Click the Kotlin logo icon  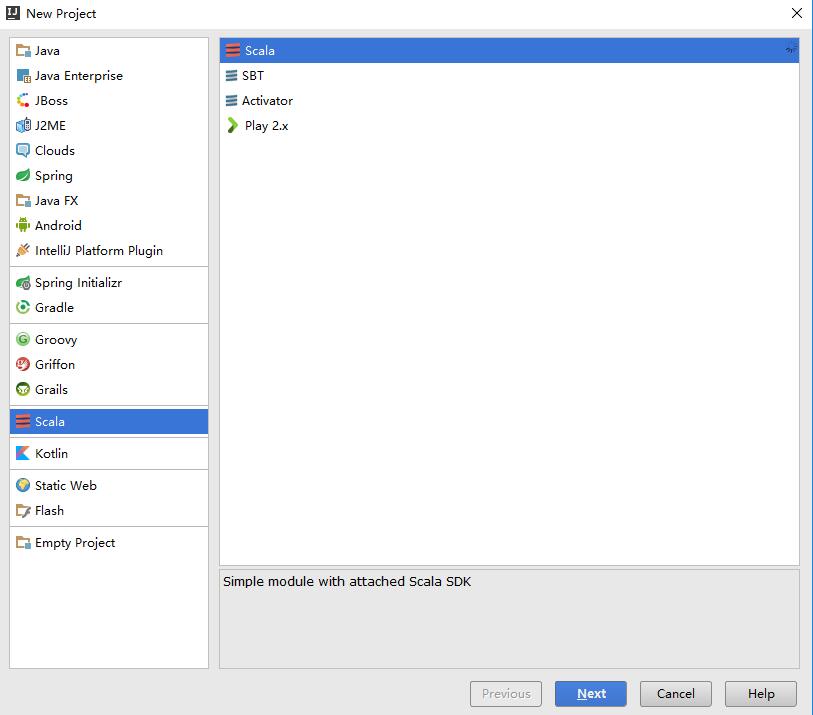pos(24,454)
